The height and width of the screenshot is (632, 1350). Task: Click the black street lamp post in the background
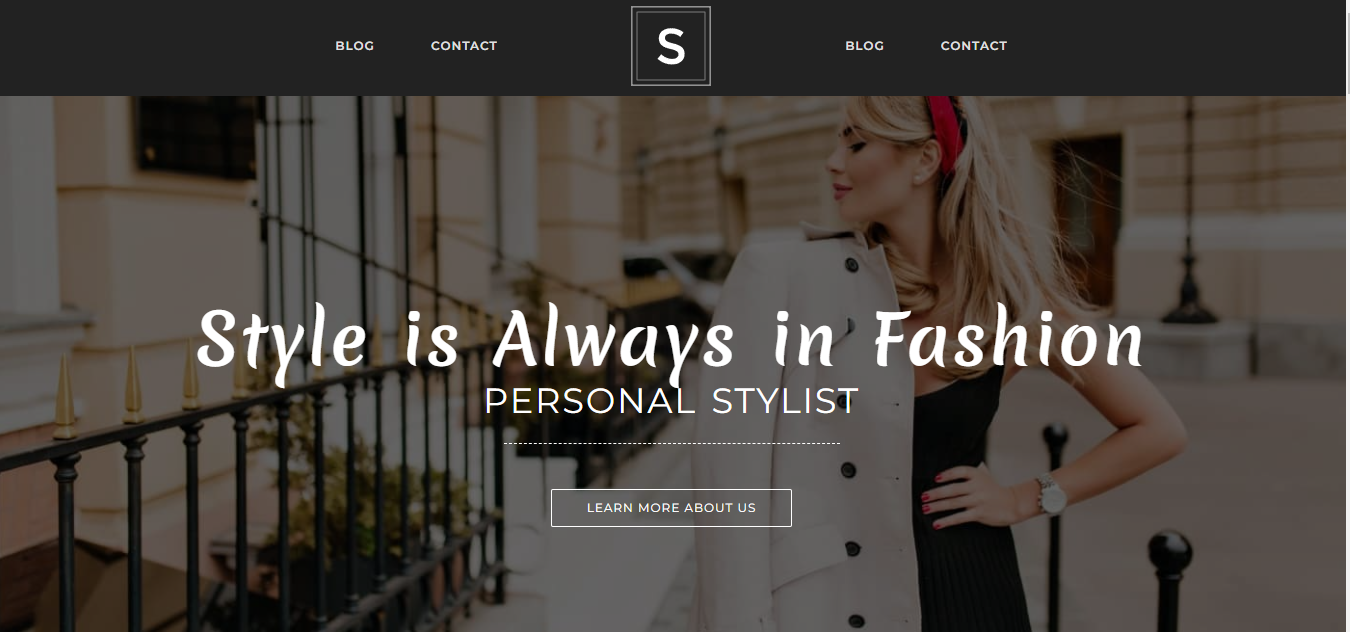(1189, 210)
